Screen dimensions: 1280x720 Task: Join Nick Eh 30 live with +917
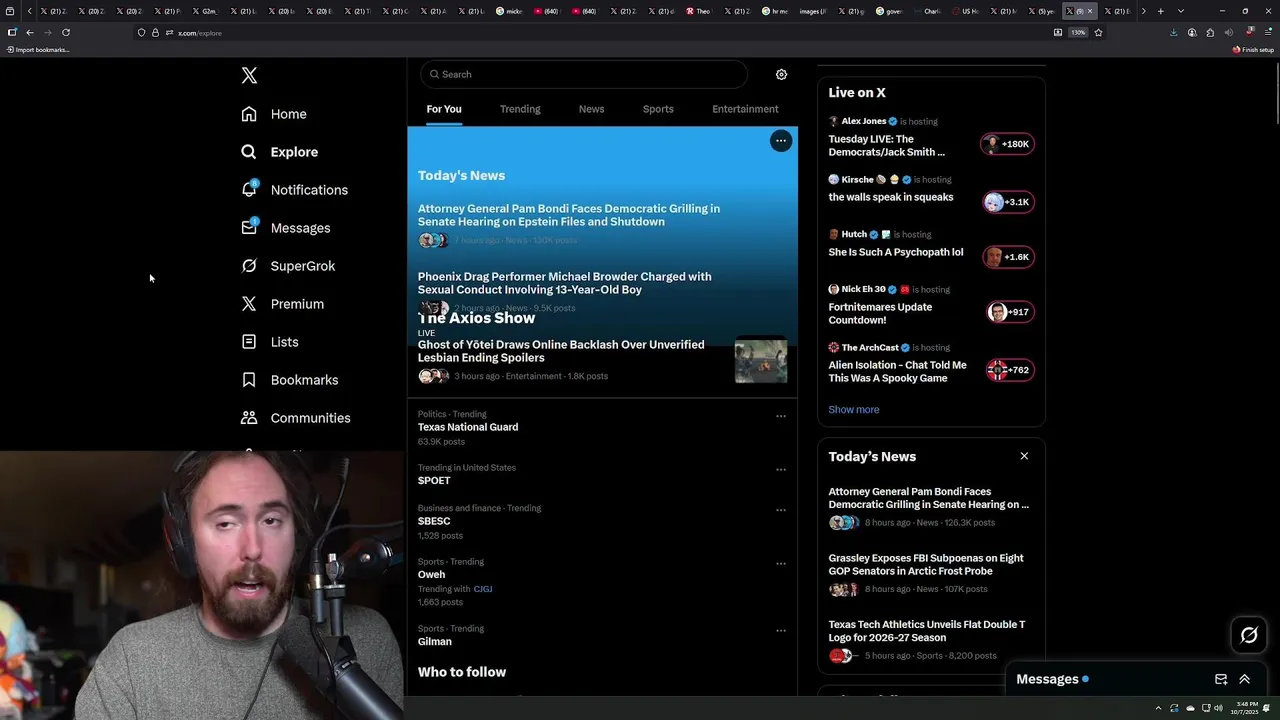[x=1009, y=312]
